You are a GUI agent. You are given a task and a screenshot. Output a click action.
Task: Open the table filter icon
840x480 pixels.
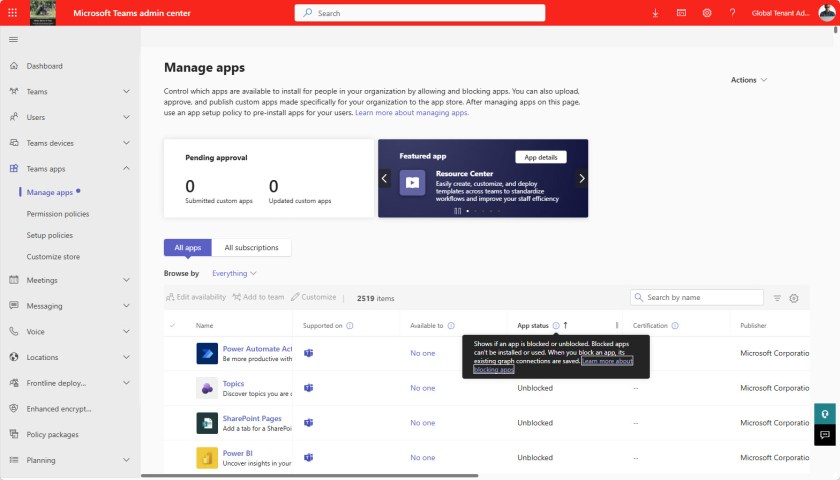[x=777, y=298]
